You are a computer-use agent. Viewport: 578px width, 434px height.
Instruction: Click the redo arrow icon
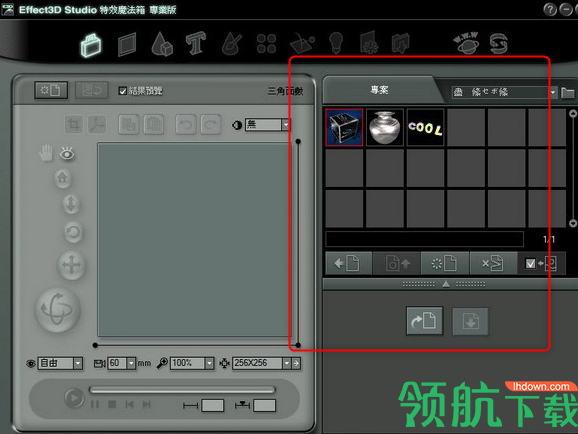coord(210,125)
